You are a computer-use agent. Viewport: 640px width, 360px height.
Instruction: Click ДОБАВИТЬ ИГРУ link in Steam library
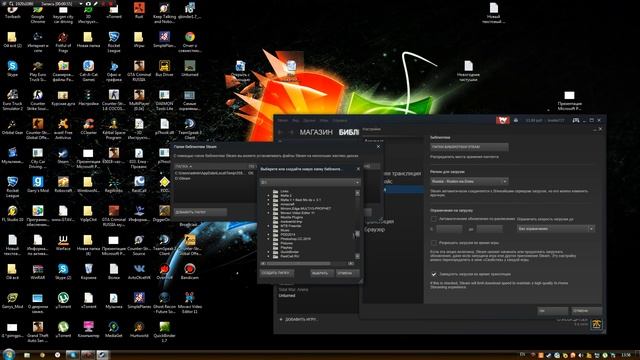coord(298,319)
